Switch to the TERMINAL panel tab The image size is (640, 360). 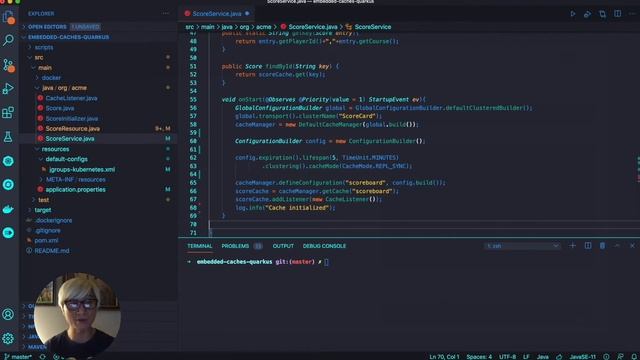[x=200, y=246]
